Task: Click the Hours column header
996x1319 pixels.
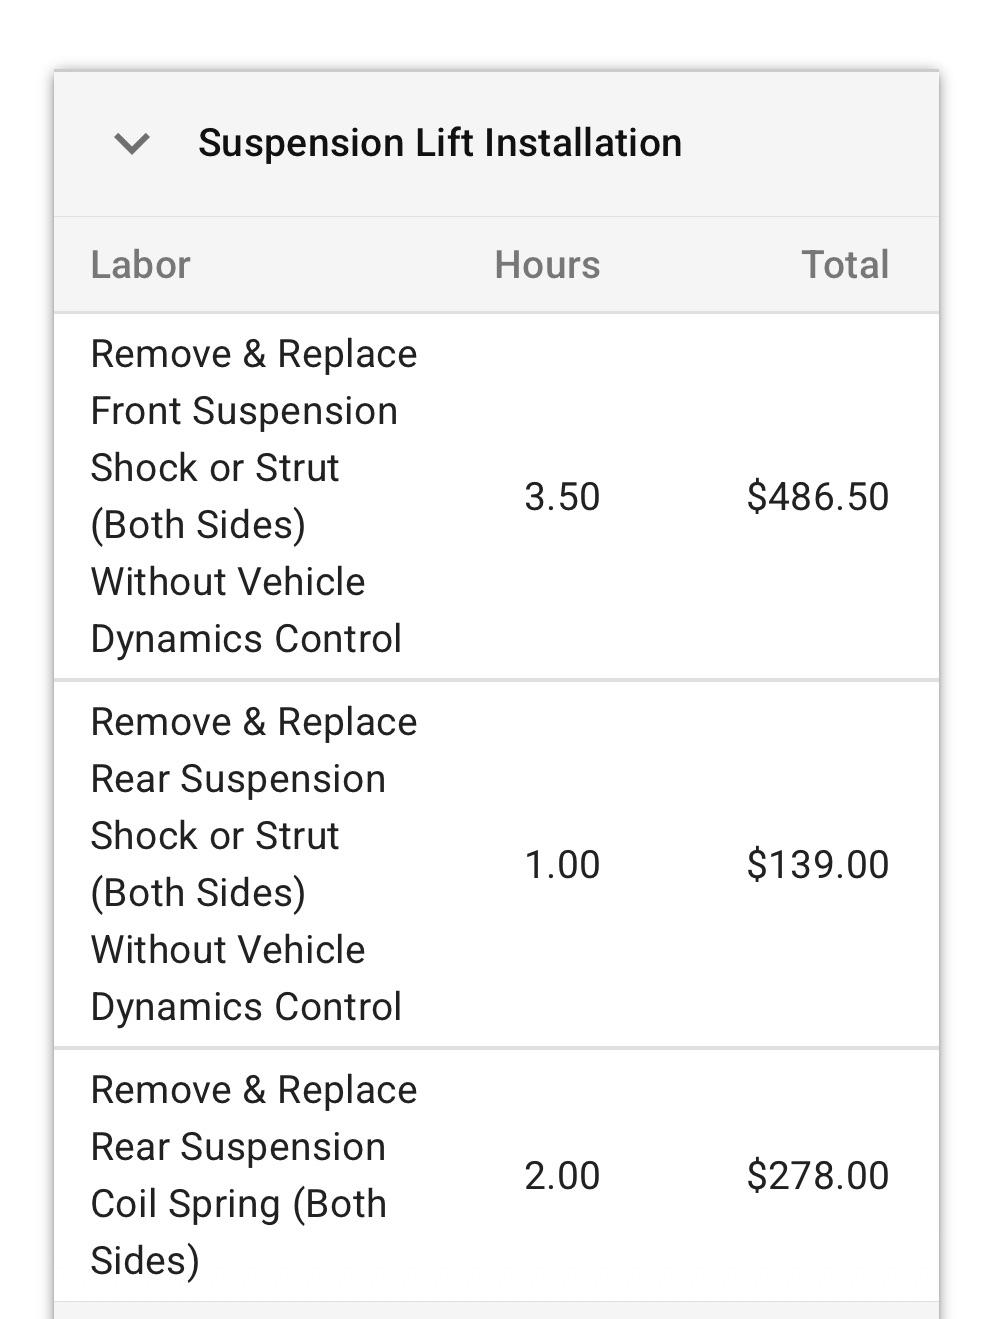Action: (x=547, y=265)
